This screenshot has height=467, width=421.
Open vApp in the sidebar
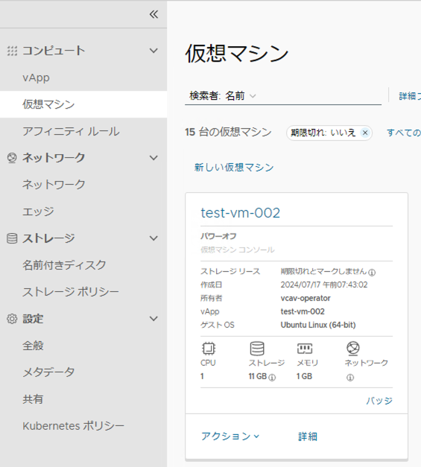[x=36, y=78]
